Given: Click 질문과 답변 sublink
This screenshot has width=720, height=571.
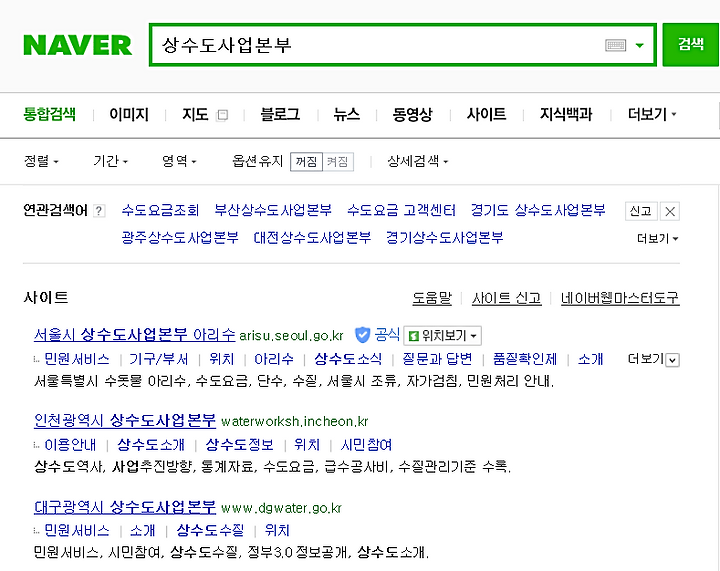Looking at the screenshot, I should pos(437,359).
